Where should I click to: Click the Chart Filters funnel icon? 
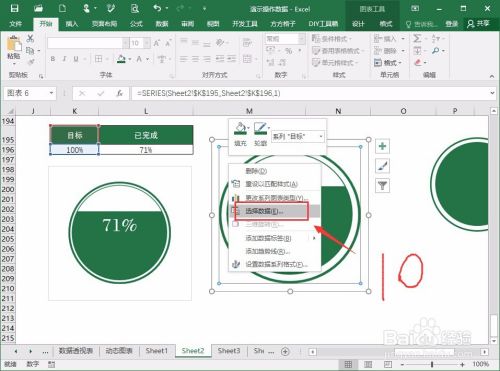coord(382,185)
